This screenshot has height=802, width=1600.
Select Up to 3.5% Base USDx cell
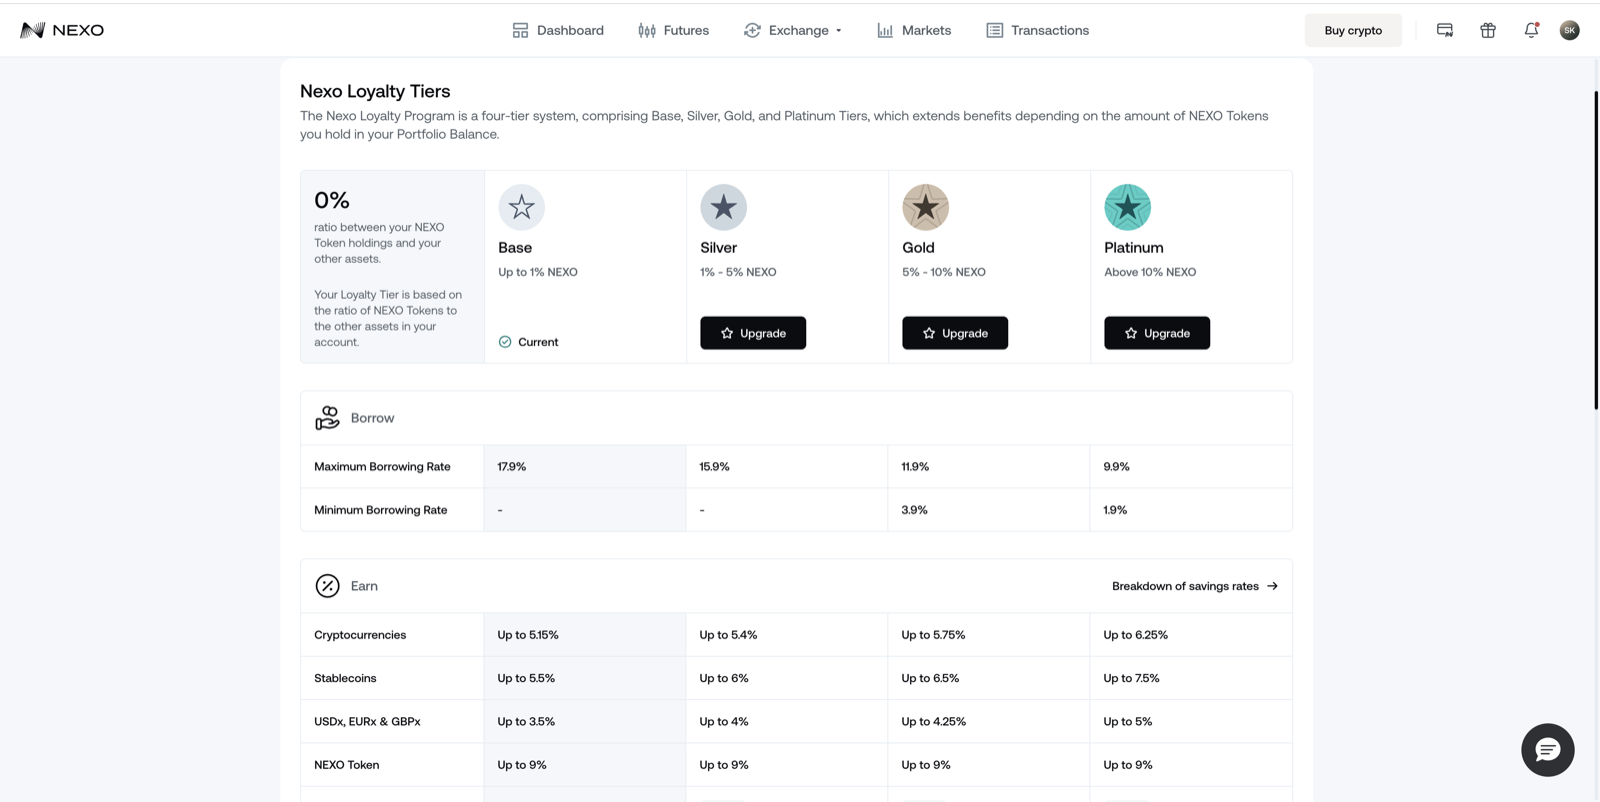[526, 722]
